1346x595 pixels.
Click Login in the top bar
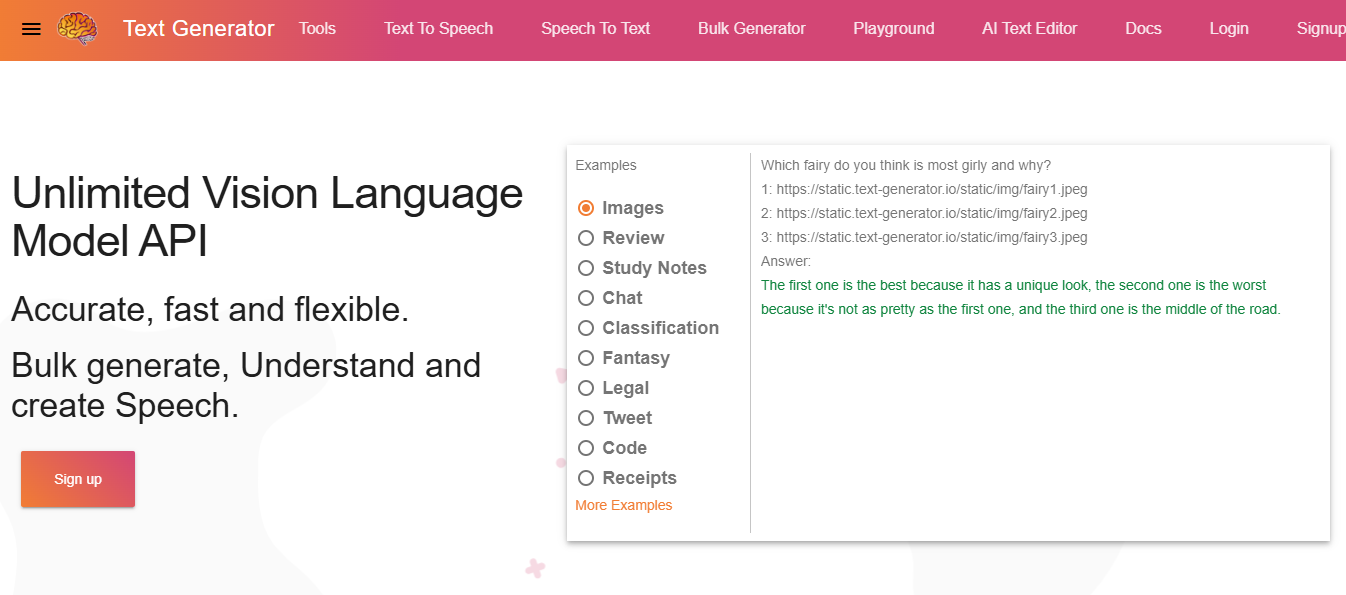[x=1228, y=29]
